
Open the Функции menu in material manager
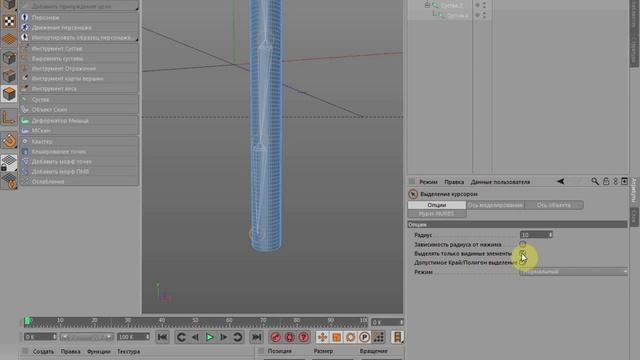(x=98, y=351)
